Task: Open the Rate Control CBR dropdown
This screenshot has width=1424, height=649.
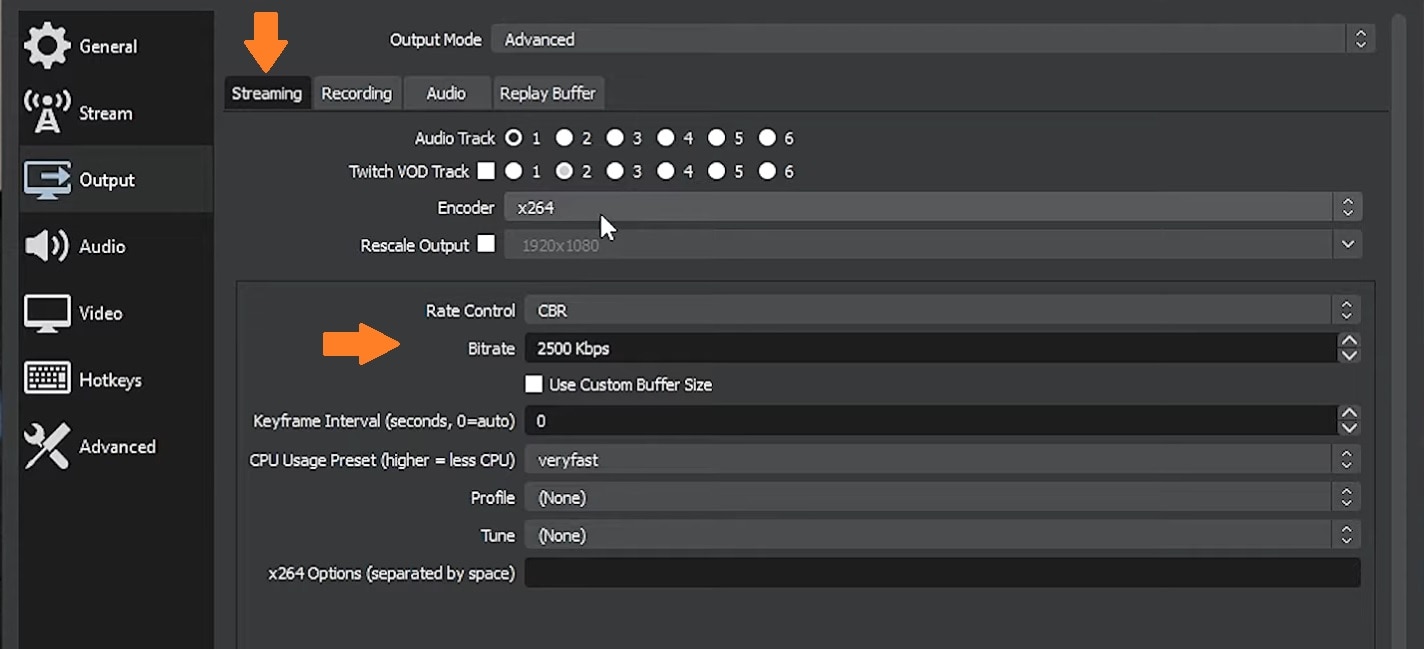Action: [942, 310]
